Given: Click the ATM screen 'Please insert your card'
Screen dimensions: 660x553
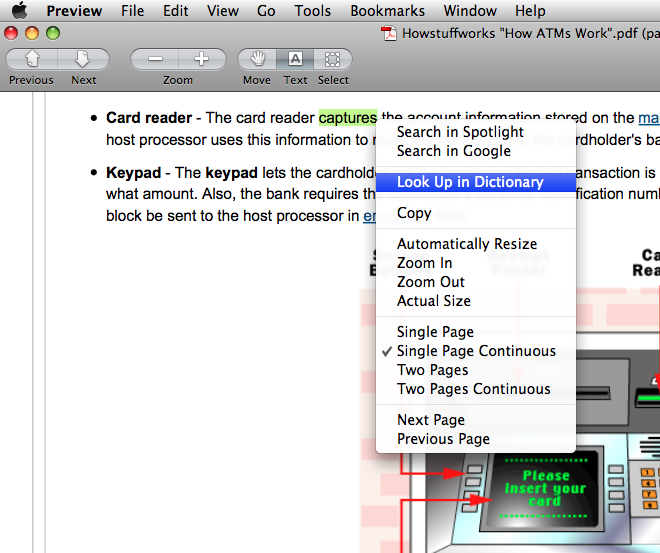Looking at the screenshot, I should click(545, 489).
